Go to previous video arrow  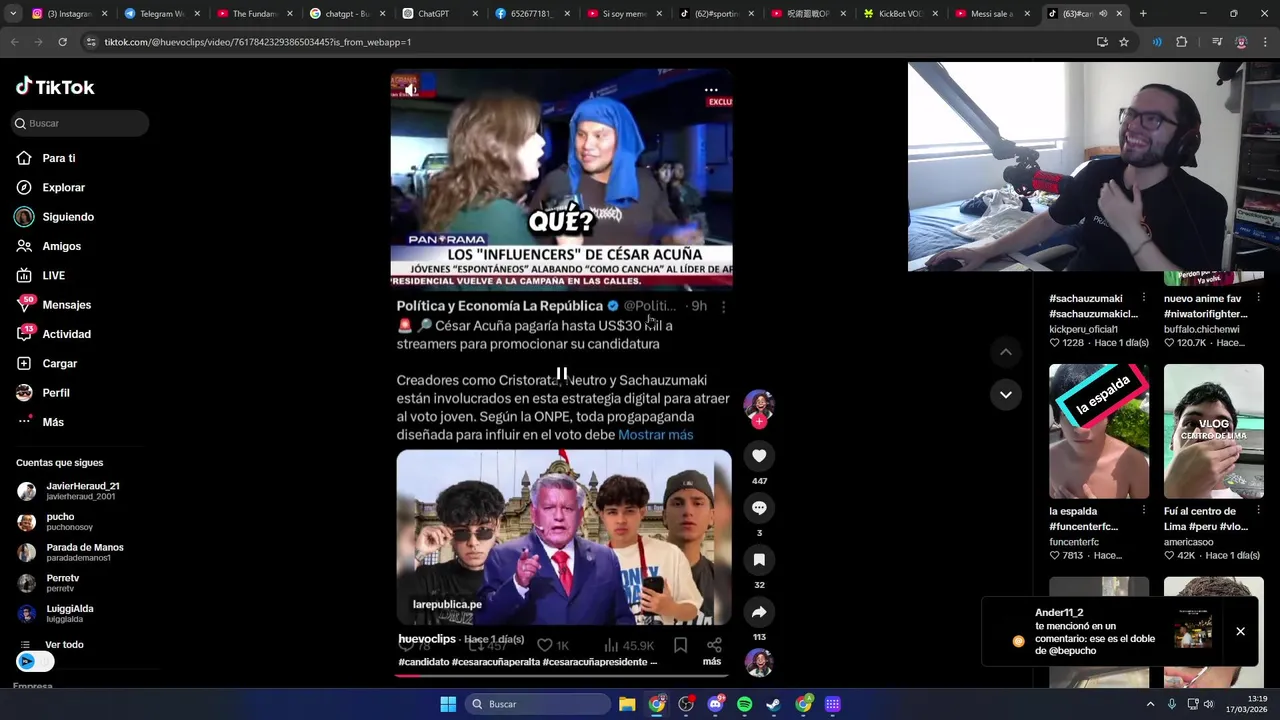[1006, 352]
